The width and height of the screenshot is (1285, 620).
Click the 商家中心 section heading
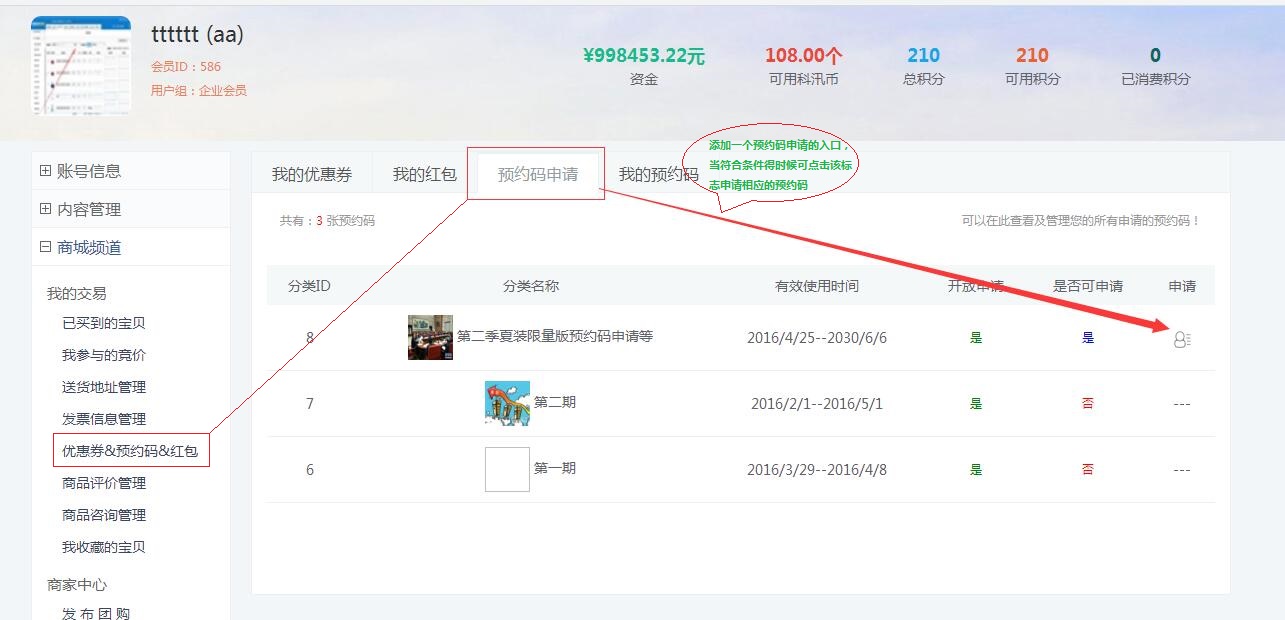click(77, 584)
